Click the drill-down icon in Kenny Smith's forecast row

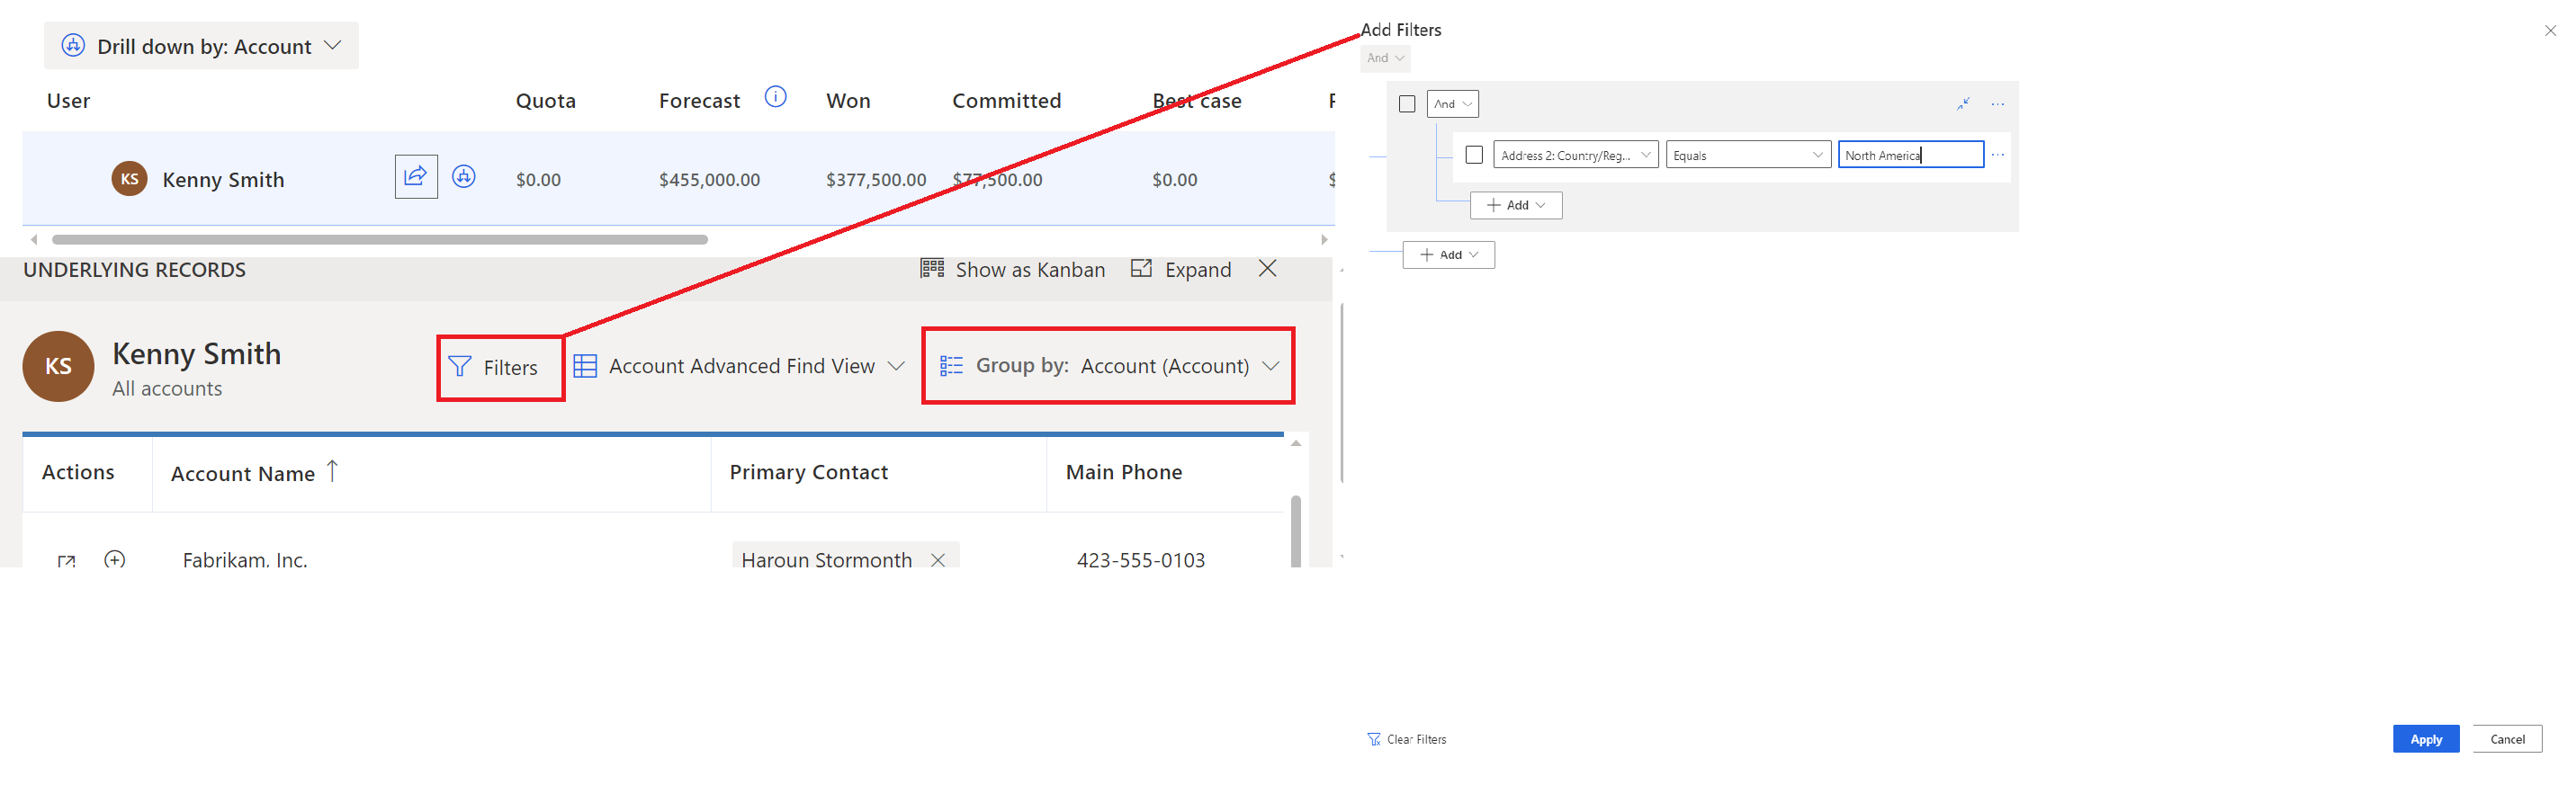[464, 177]
